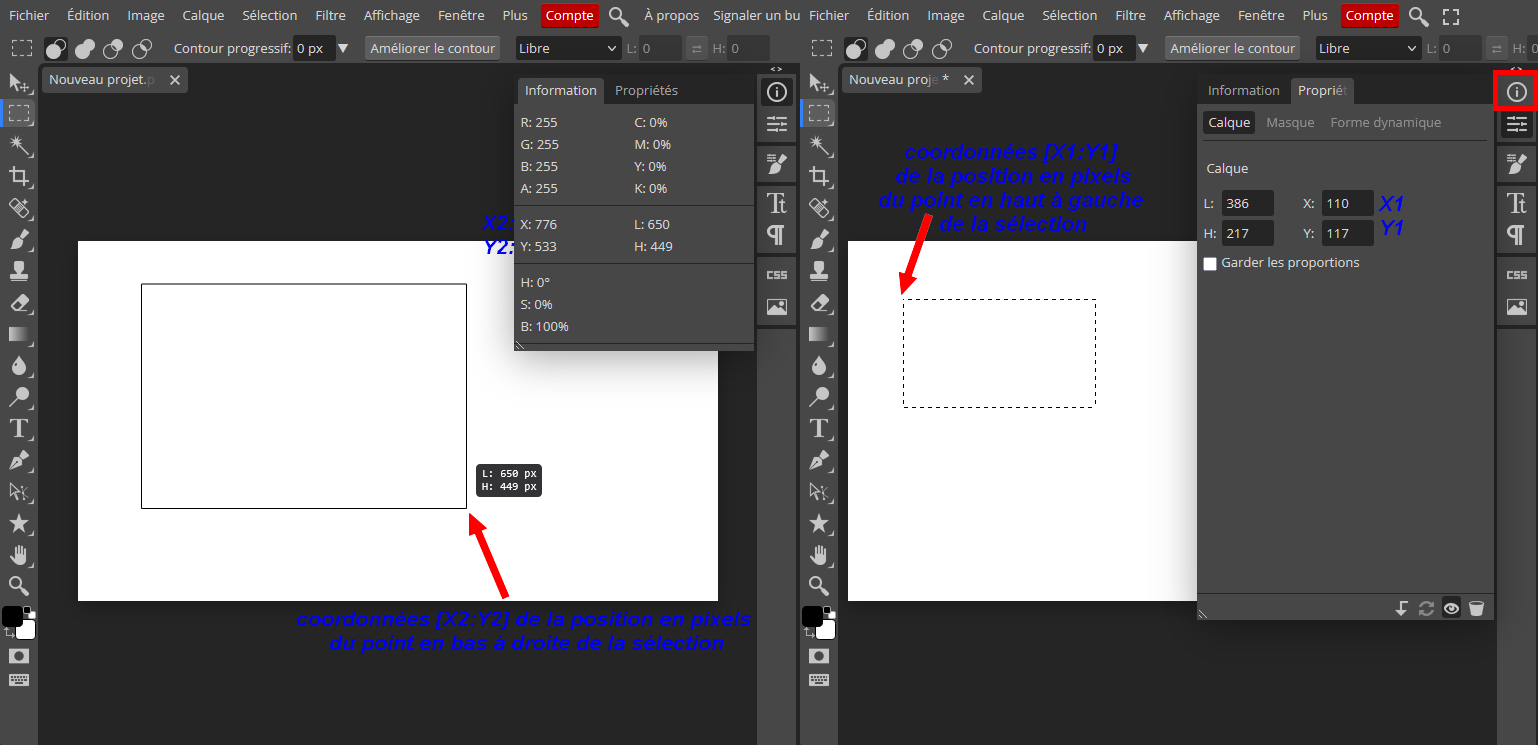The width and height of the screenshot is (1538, 745).
Task: Open À propos in the left window
Action: [x=671, y=16]
